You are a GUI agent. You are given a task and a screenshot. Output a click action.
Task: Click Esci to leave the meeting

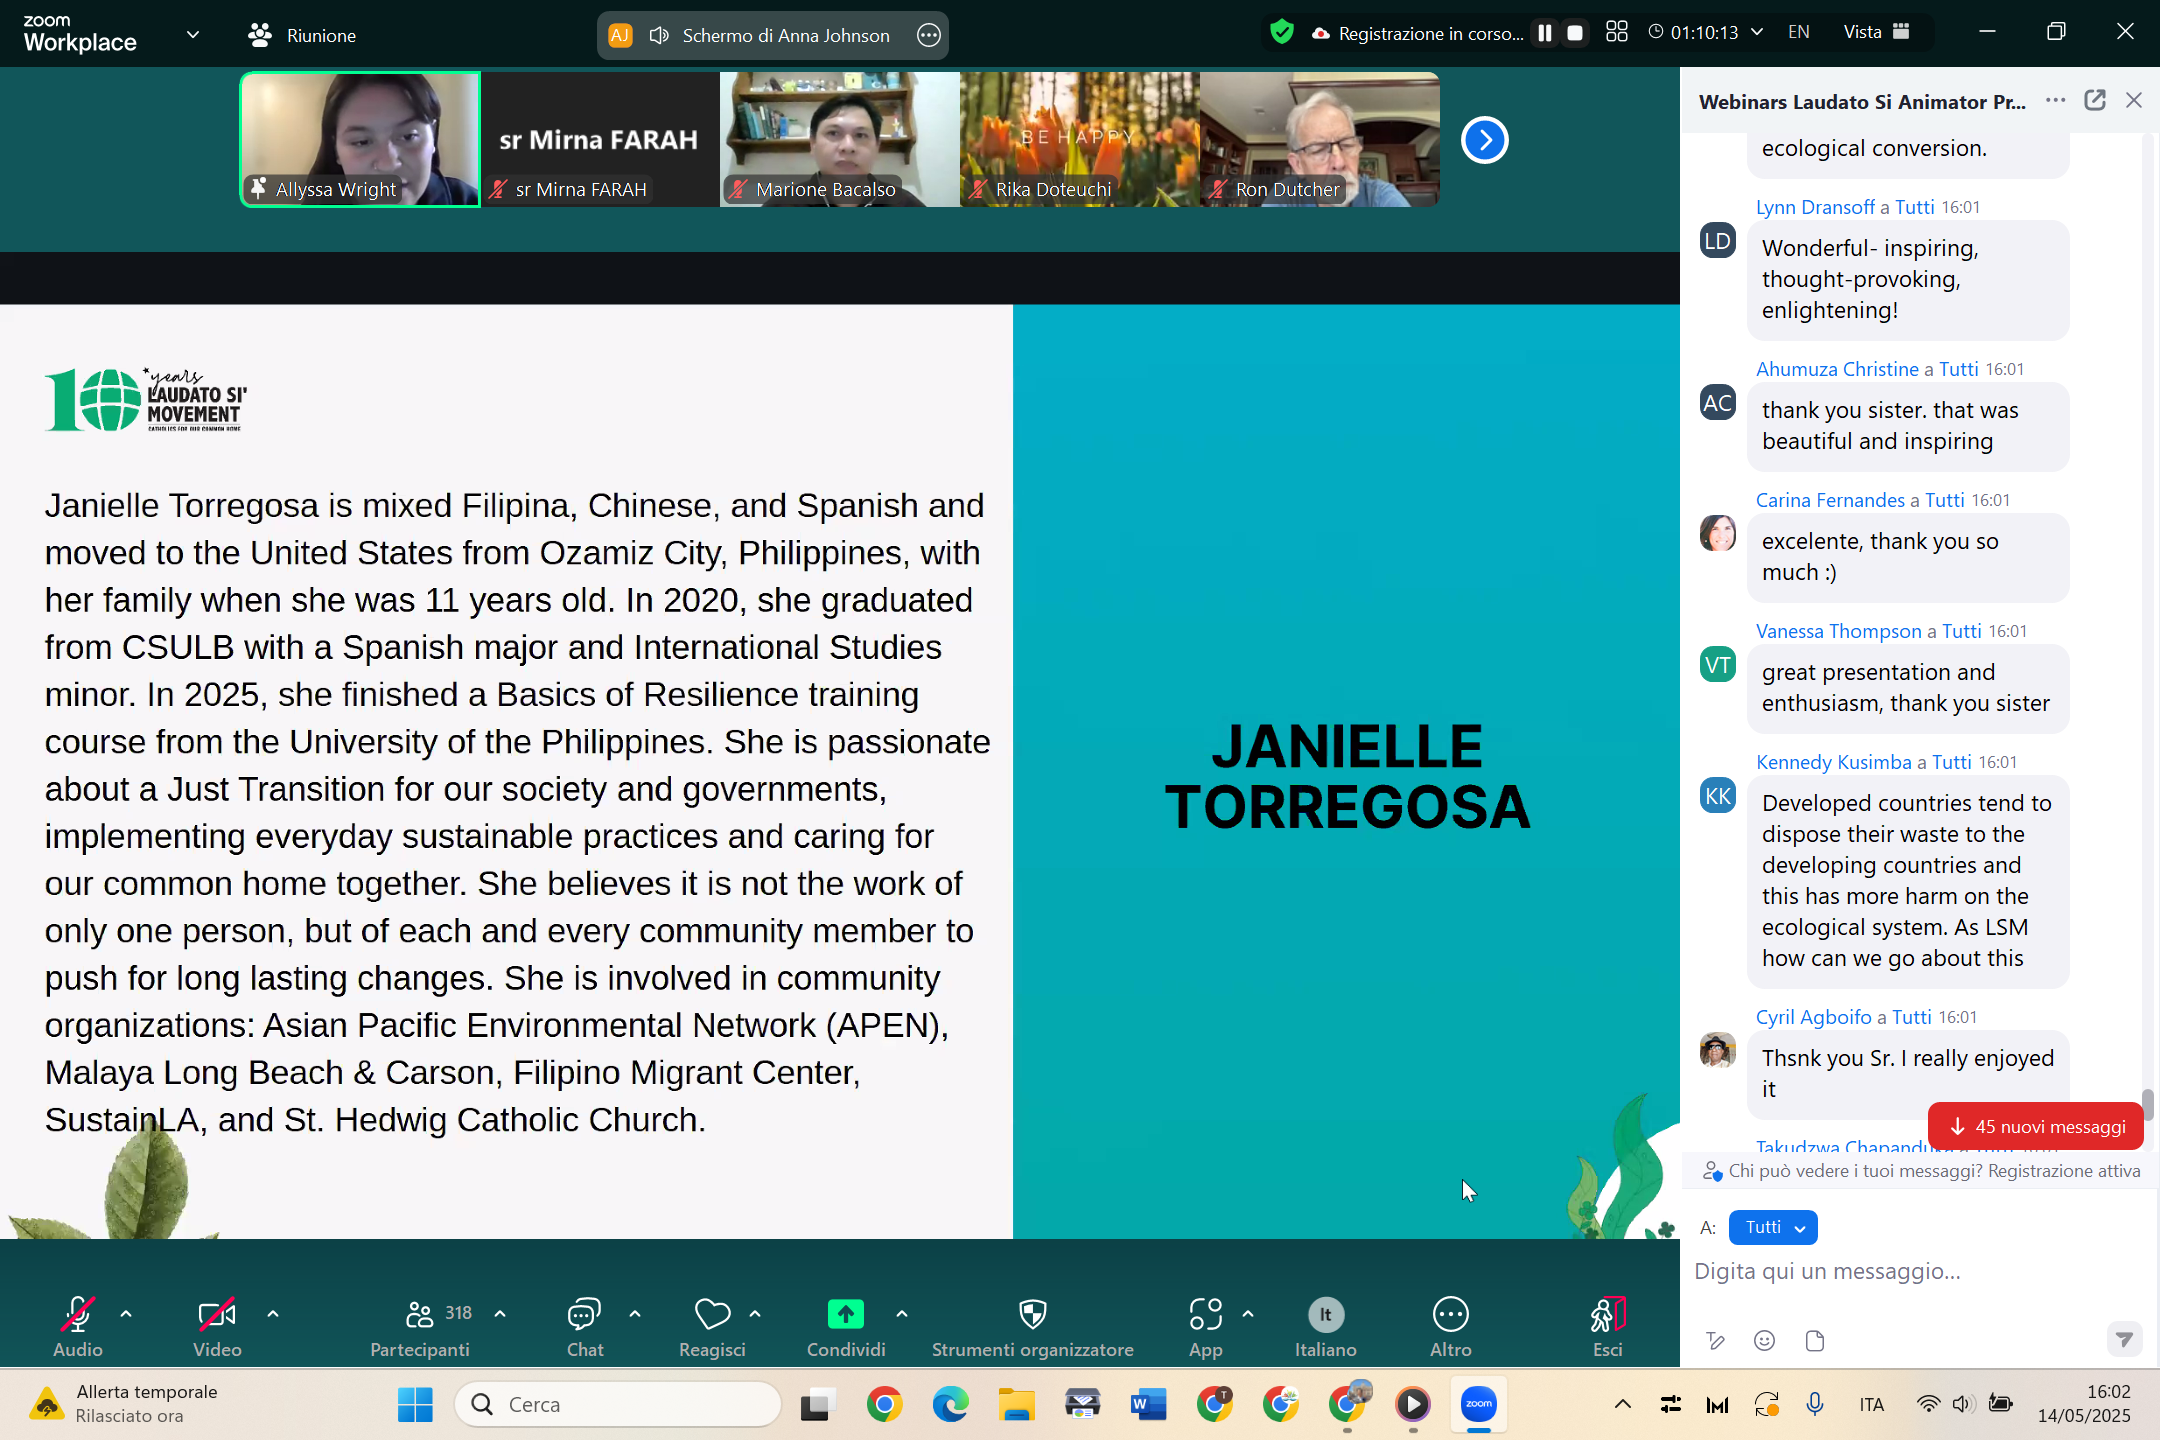[x=1607, y=1314]
